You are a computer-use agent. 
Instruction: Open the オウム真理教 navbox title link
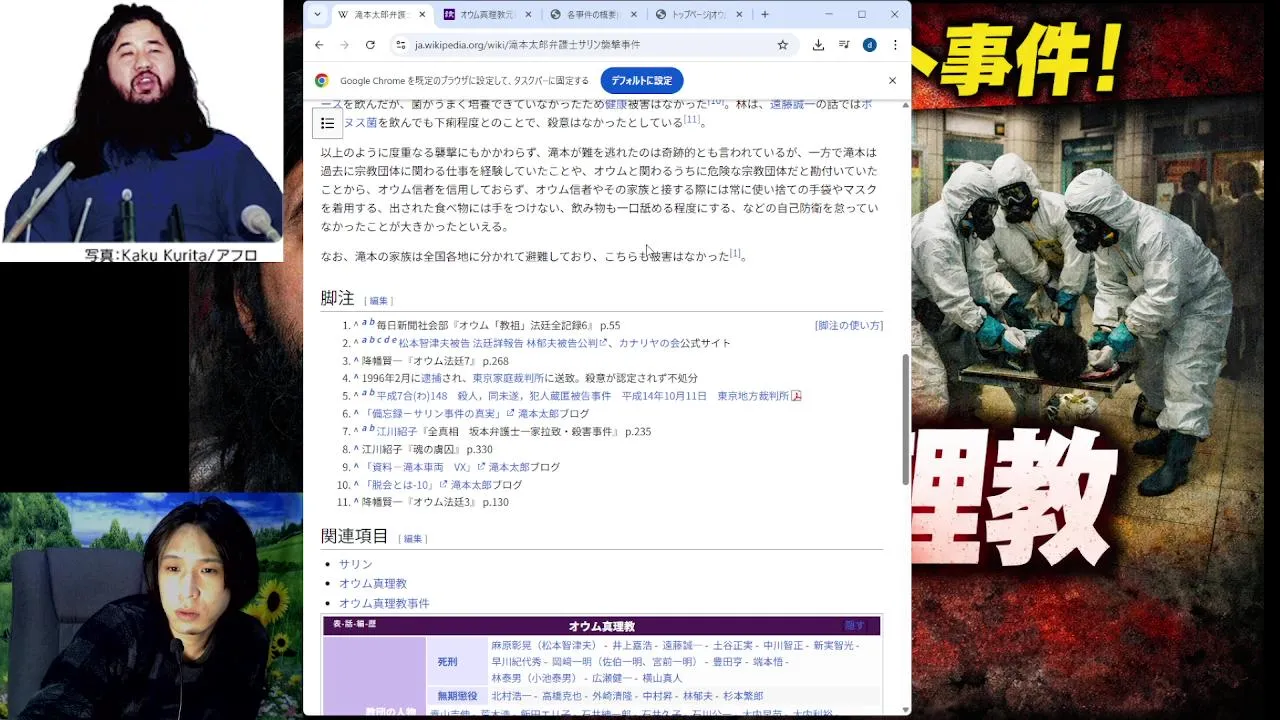click(602, 626)
